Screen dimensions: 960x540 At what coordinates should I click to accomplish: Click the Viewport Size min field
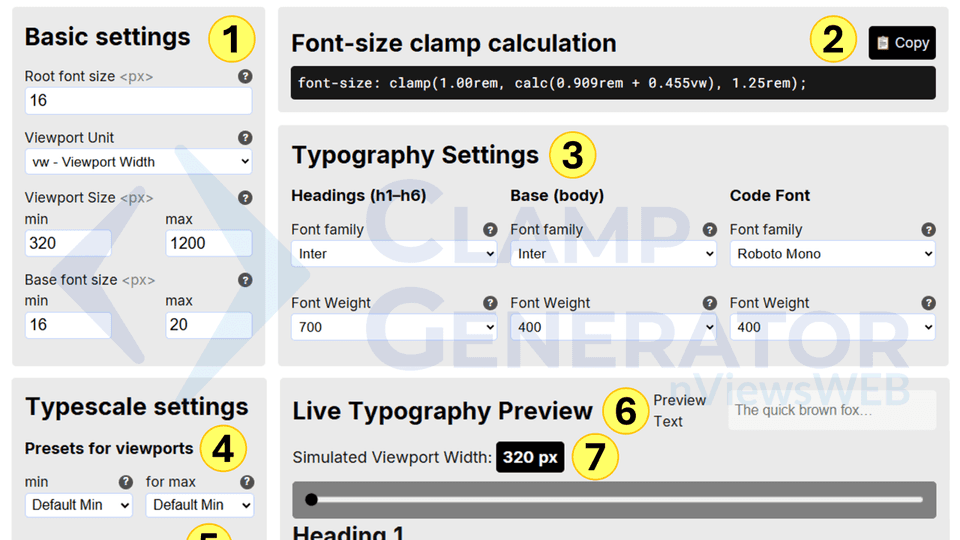(x=68, y=243)
